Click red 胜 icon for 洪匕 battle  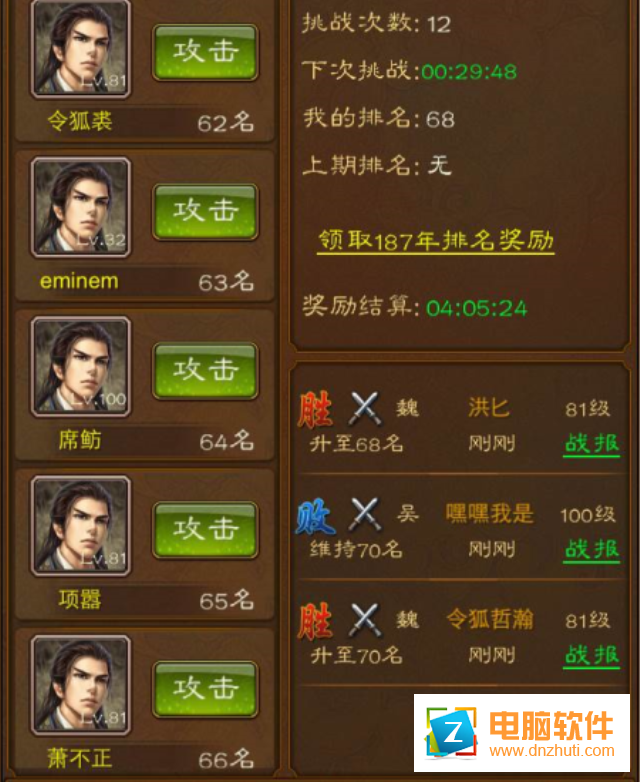click(315, 410)
